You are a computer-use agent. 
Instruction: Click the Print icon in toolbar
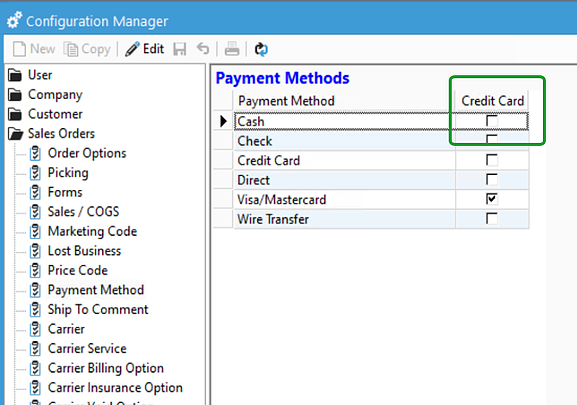coord(232,49)
